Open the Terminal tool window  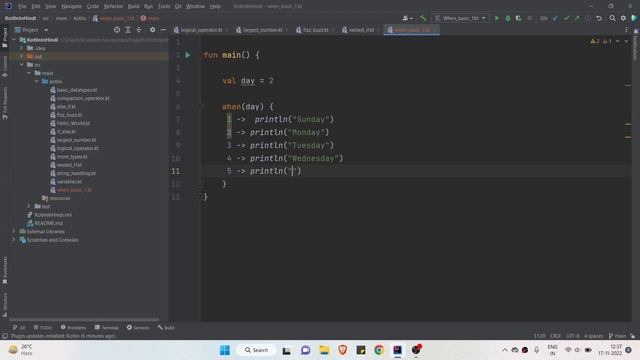[107, 327]
